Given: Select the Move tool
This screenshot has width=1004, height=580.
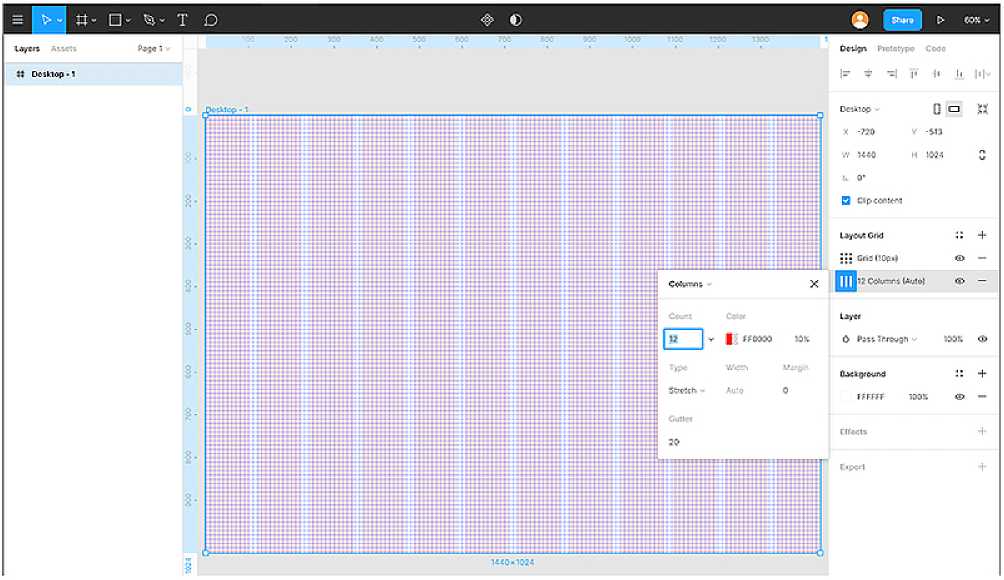Looking at the screenshot, I should [45, 20].
